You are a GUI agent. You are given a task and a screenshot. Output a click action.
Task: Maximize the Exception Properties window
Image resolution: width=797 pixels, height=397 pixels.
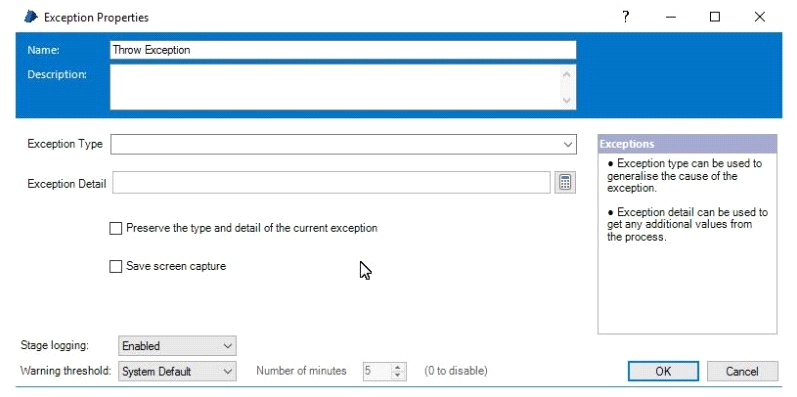click(715, 17)
